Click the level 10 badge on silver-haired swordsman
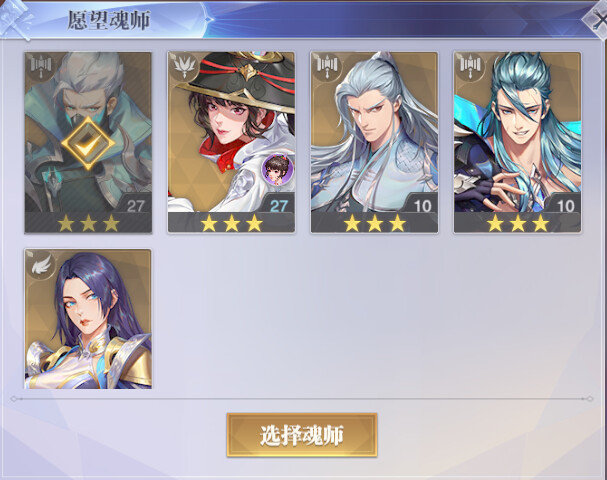Screen dimensions: 607x480 click(x=422, y=206)
